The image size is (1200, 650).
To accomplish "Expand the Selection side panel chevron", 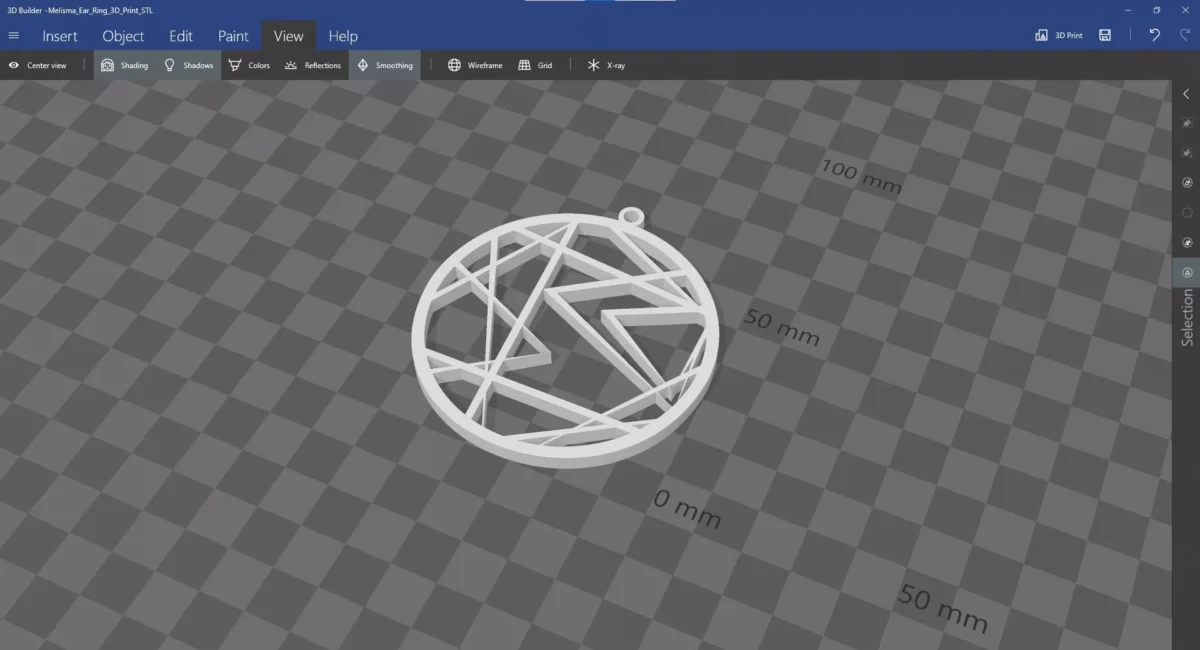I will click(1186, 94).
